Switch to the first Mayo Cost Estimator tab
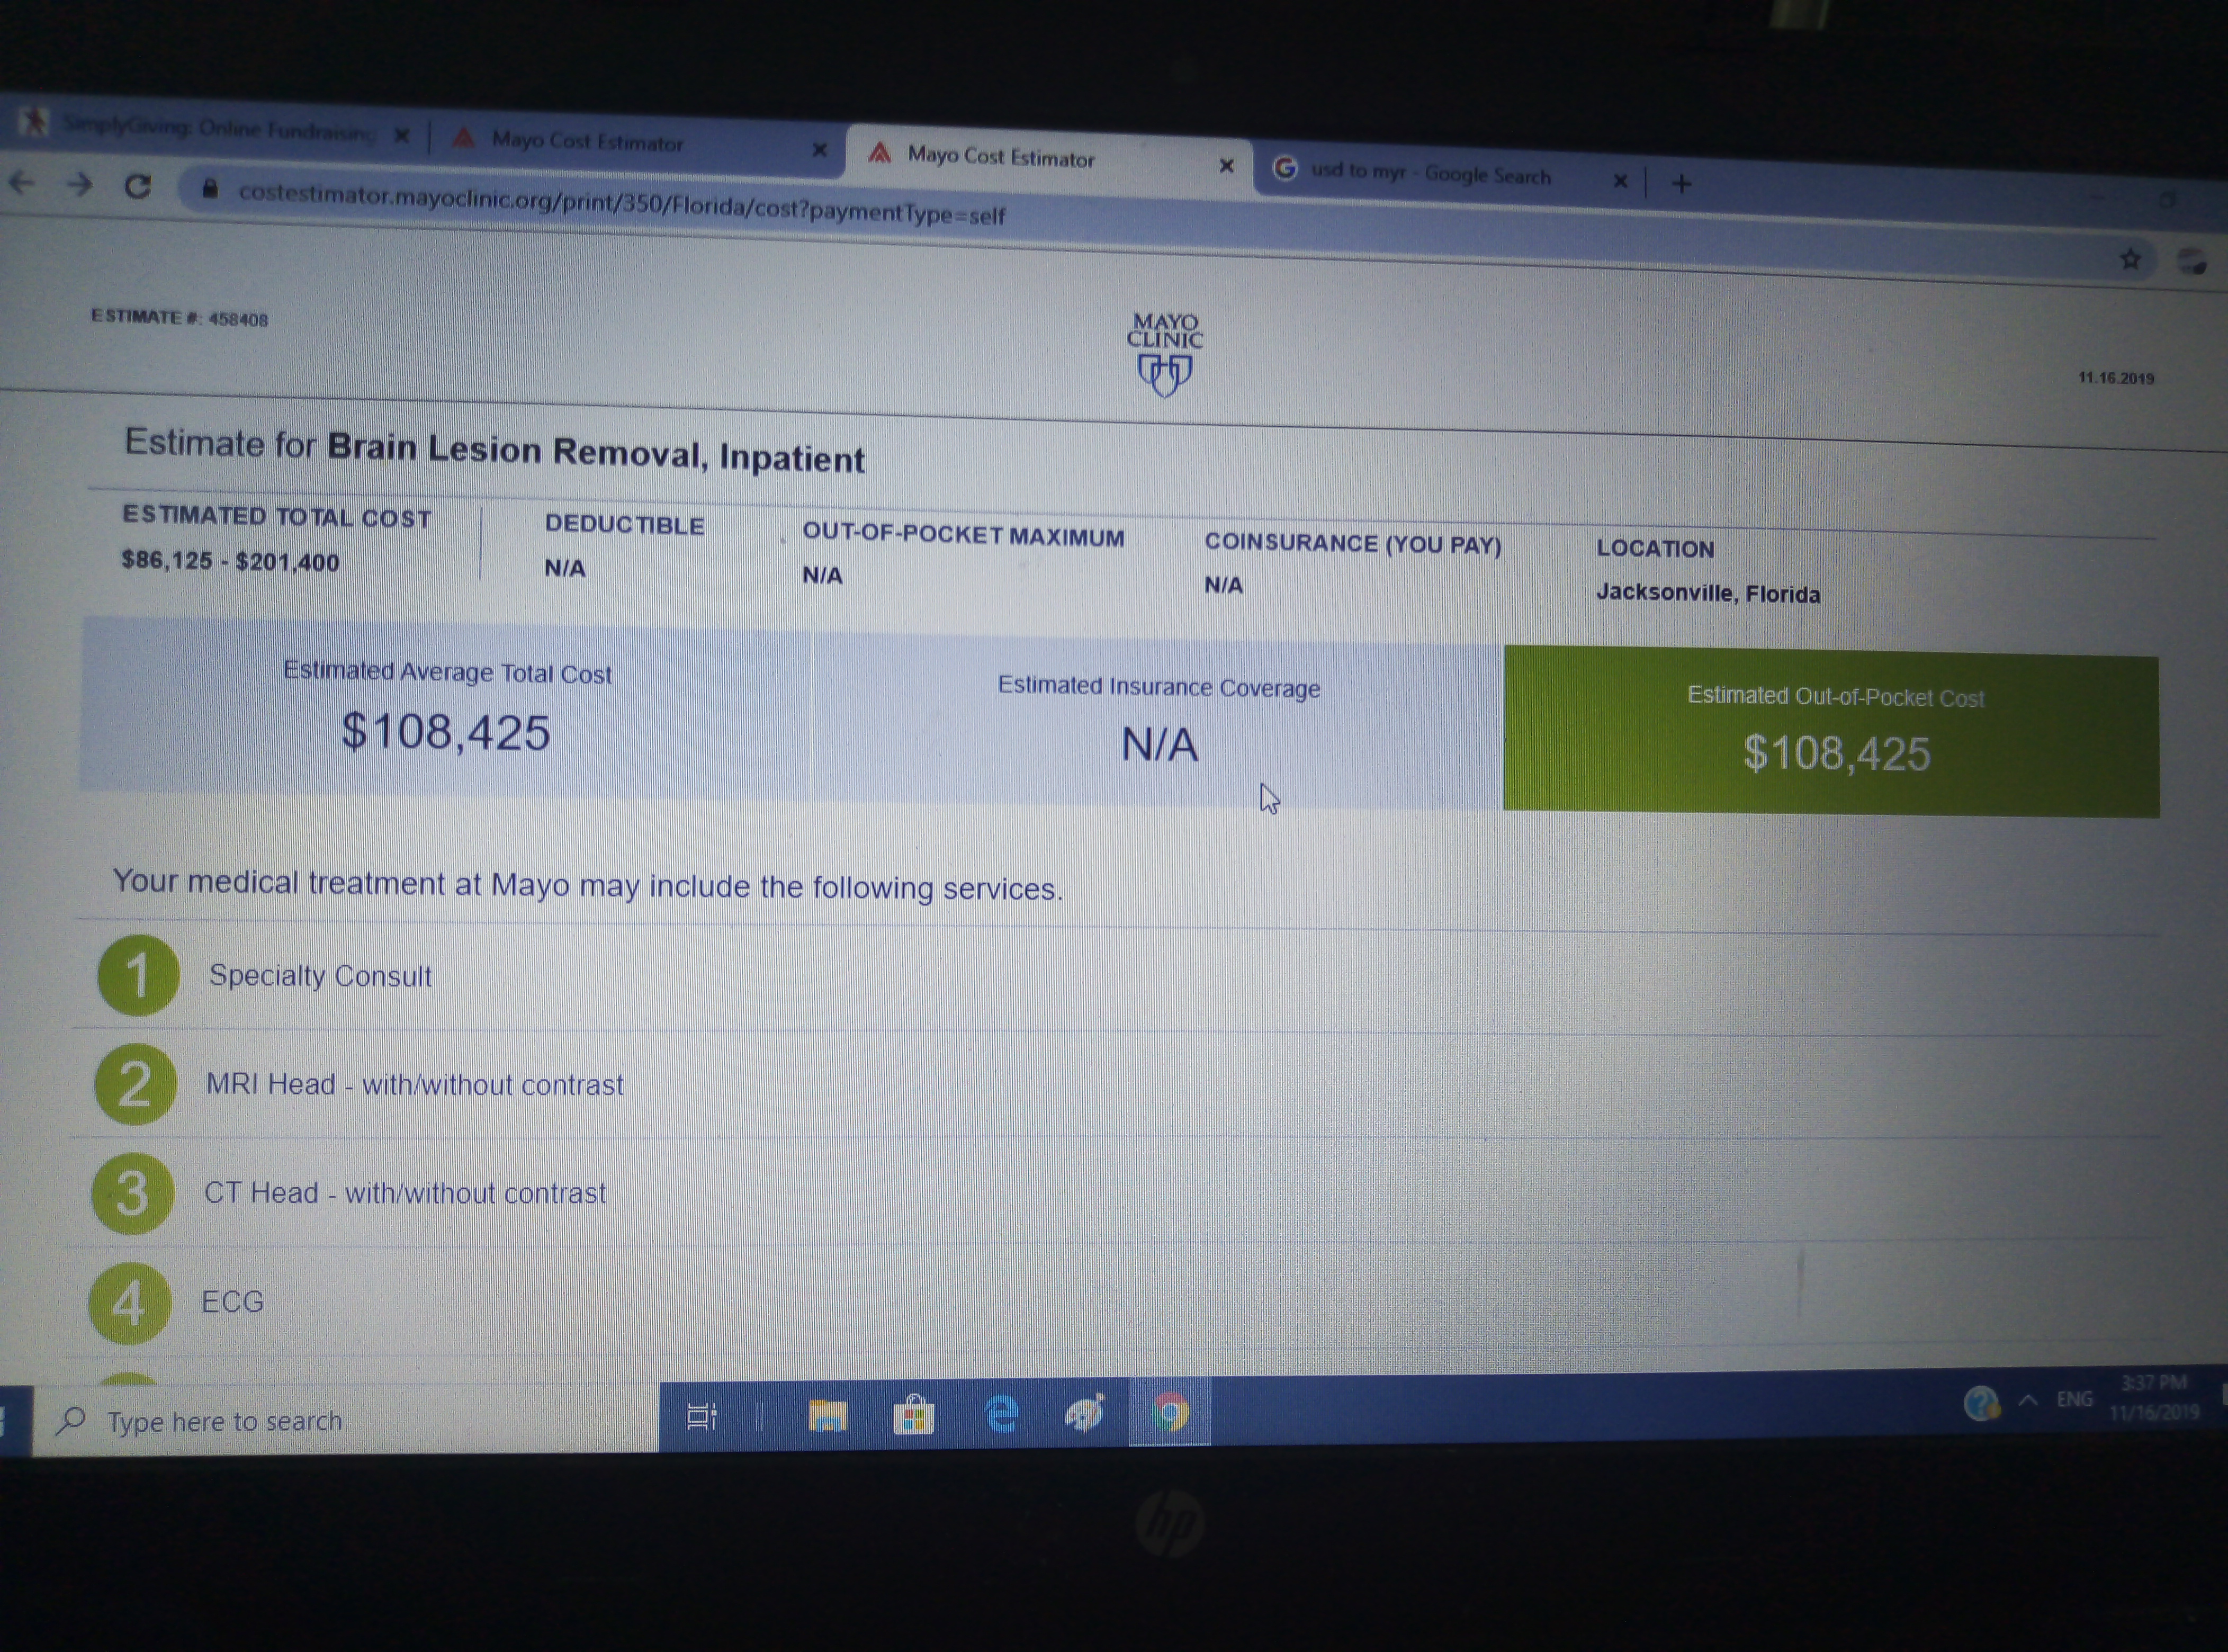Image resolution: width=2228 pixels, height=1652 pixels. point(587,142)
